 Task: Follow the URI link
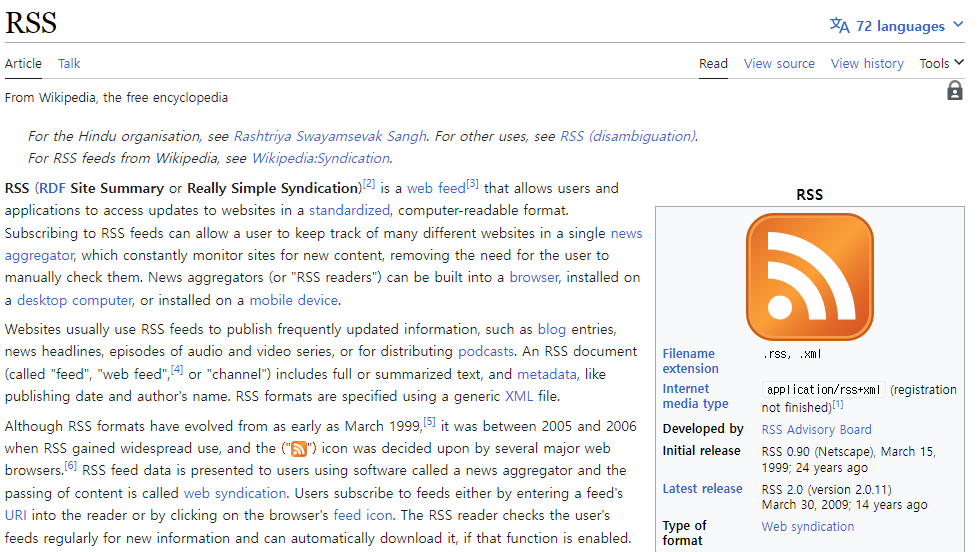point(16,515)
